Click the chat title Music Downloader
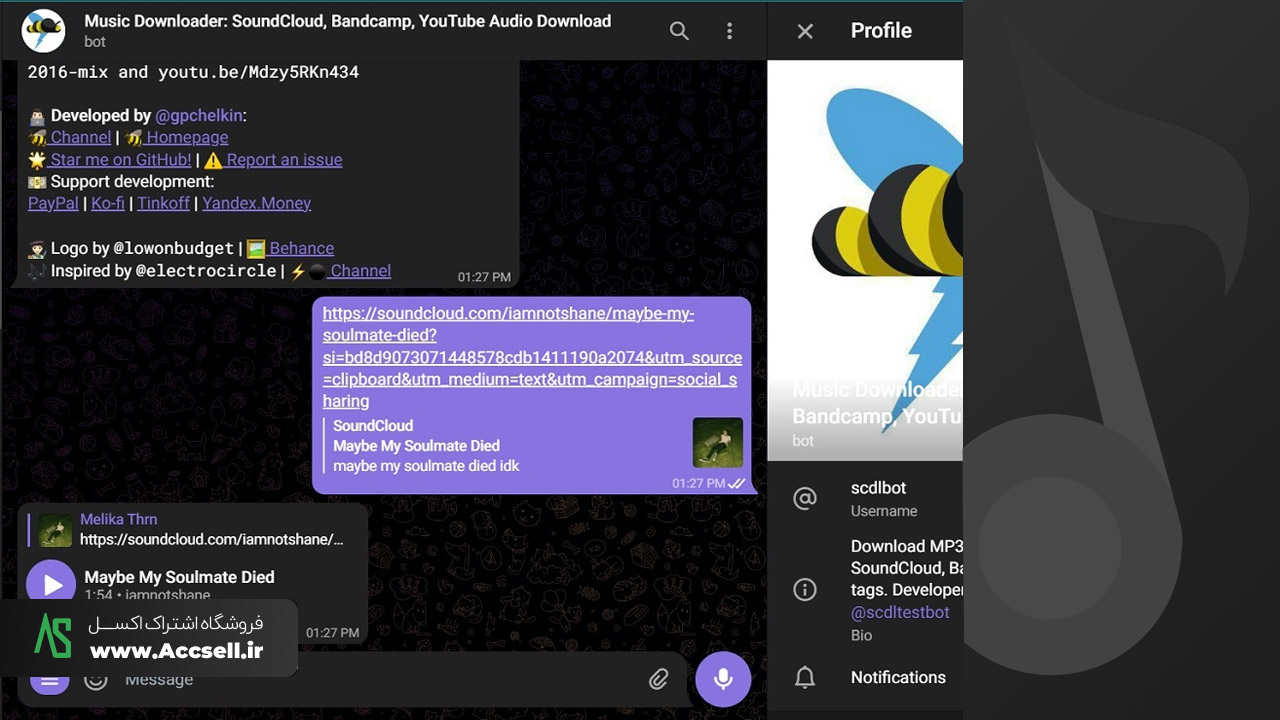 tap(347, 21)
